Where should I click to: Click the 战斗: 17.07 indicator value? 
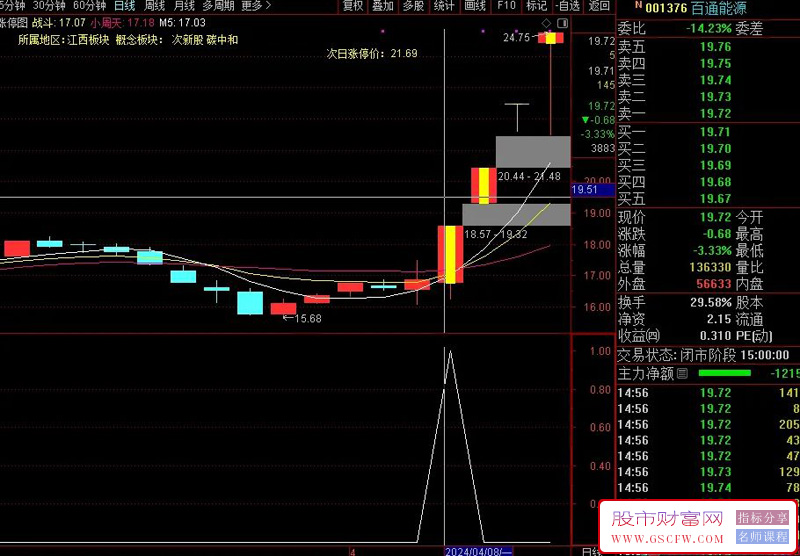pos(58,23)
